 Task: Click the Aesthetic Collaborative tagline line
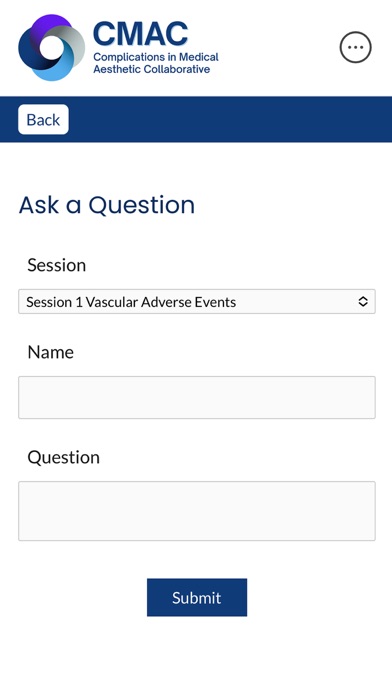coord(151,69)
